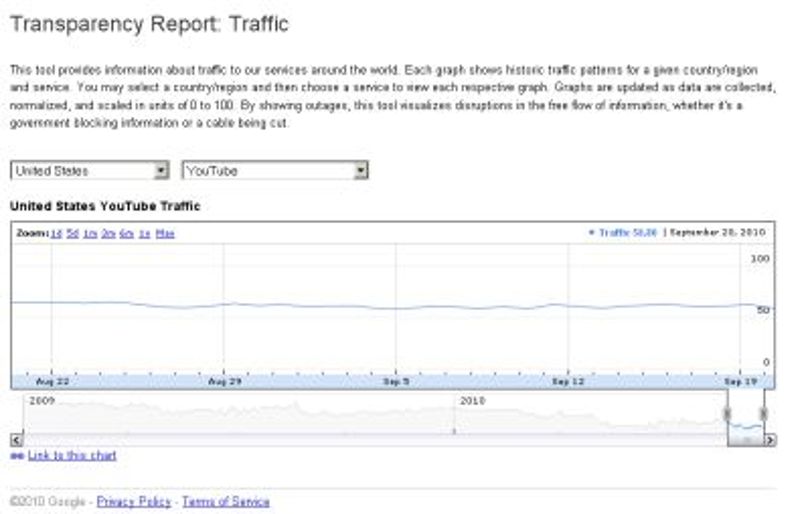Set zoom to 1y

[145, 233]
